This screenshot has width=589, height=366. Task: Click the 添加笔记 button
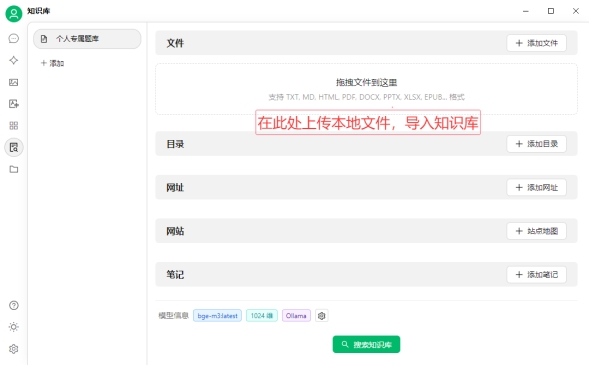click(536, 275)
